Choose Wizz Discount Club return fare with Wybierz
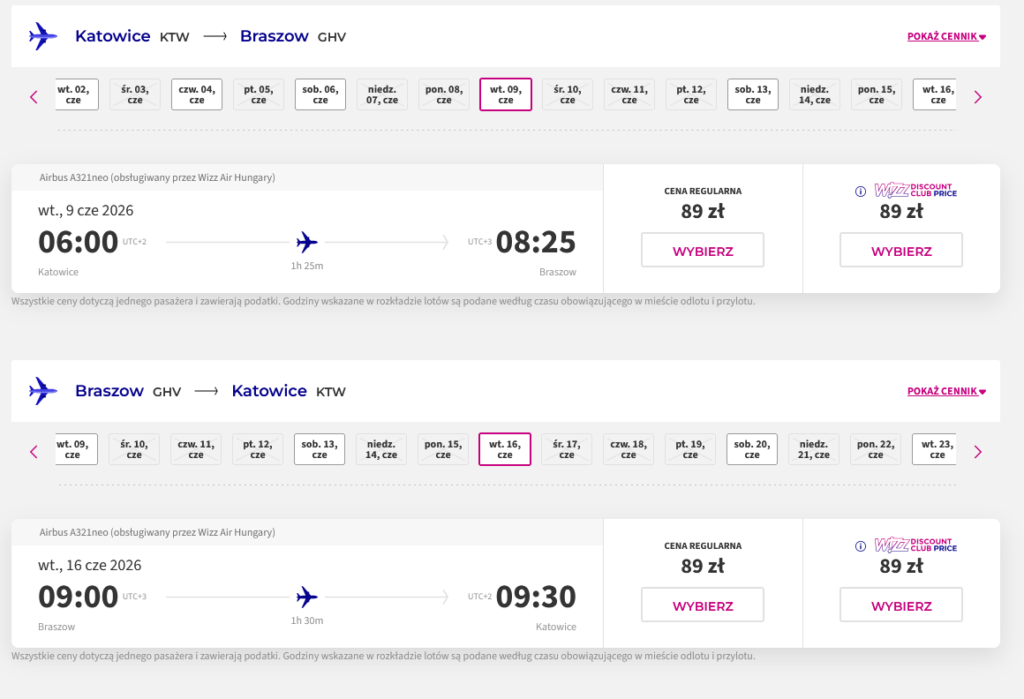The height and width of the screenshot is (699, 1024). [901, 606]
